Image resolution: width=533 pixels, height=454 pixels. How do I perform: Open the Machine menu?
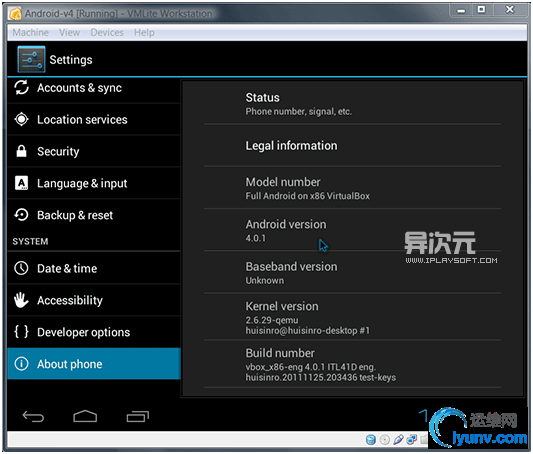pos(30,33)
